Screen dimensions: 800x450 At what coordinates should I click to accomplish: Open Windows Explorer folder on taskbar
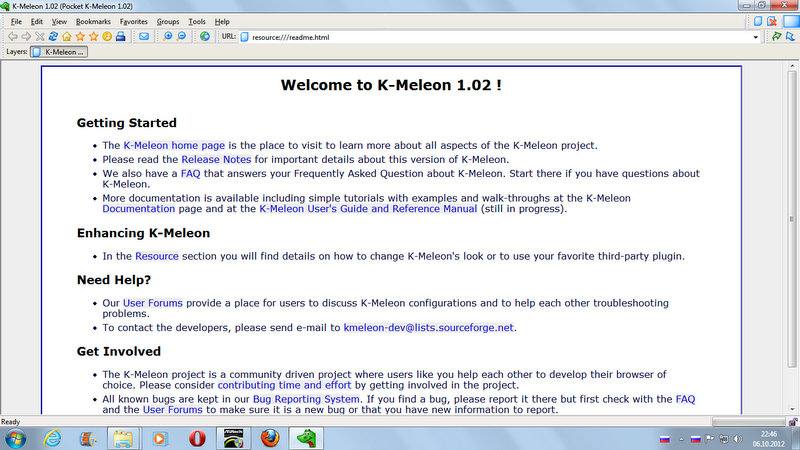click(x=123, y=439)
